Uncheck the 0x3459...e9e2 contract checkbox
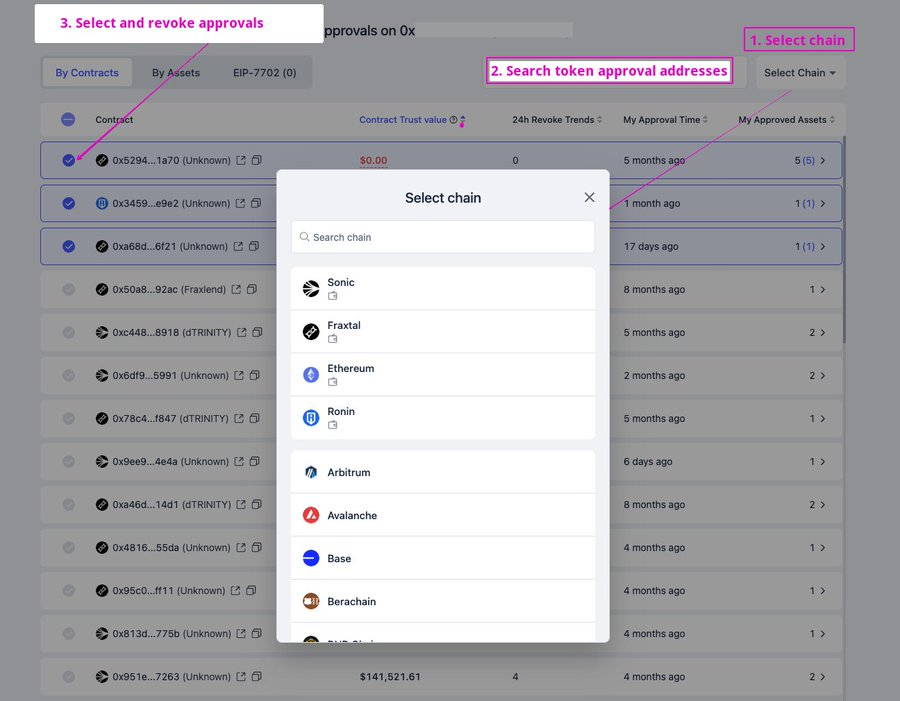The width and height of the screenshot is (900, 701). coord(68,203)
